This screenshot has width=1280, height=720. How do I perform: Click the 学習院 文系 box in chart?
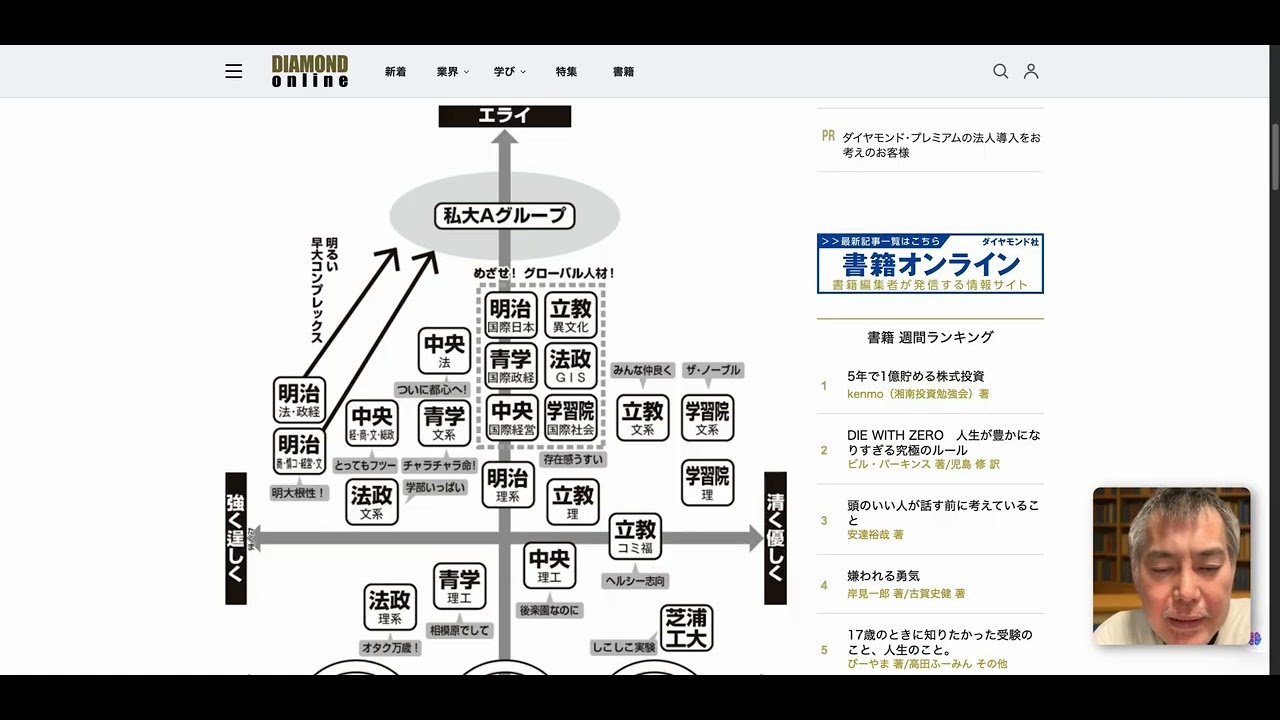(707, 418)
